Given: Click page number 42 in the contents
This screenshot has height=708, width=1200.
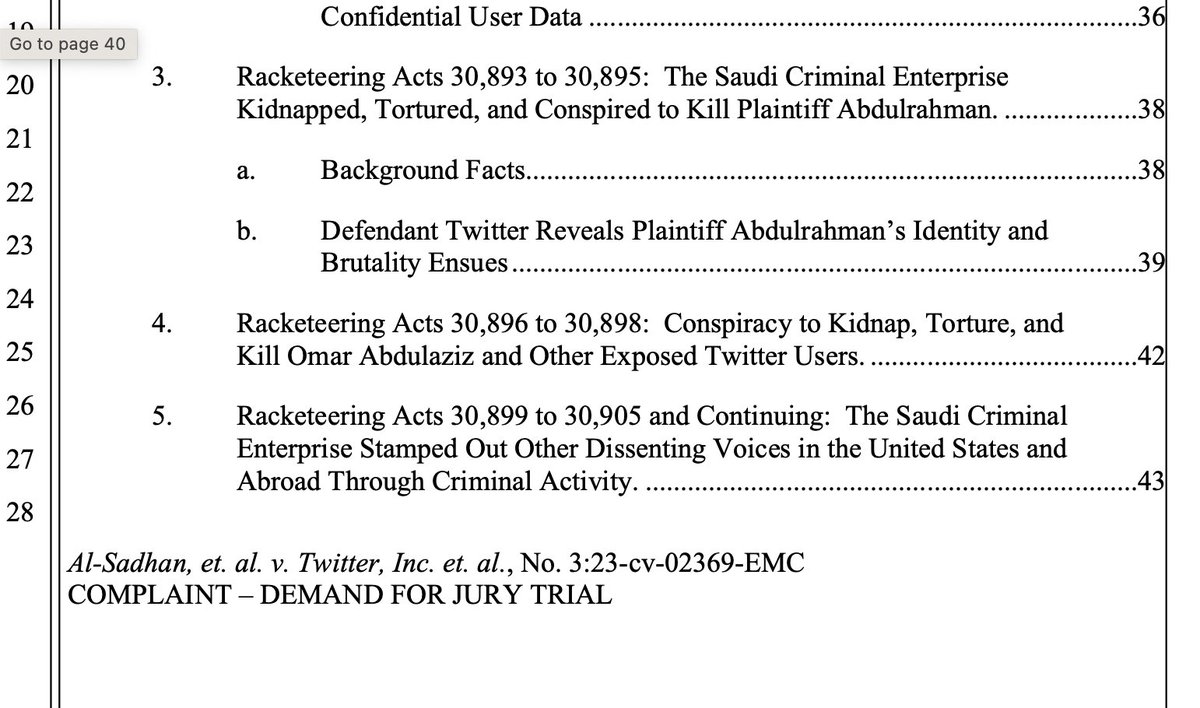Looking at the screenshot, I should point(1152,356).
